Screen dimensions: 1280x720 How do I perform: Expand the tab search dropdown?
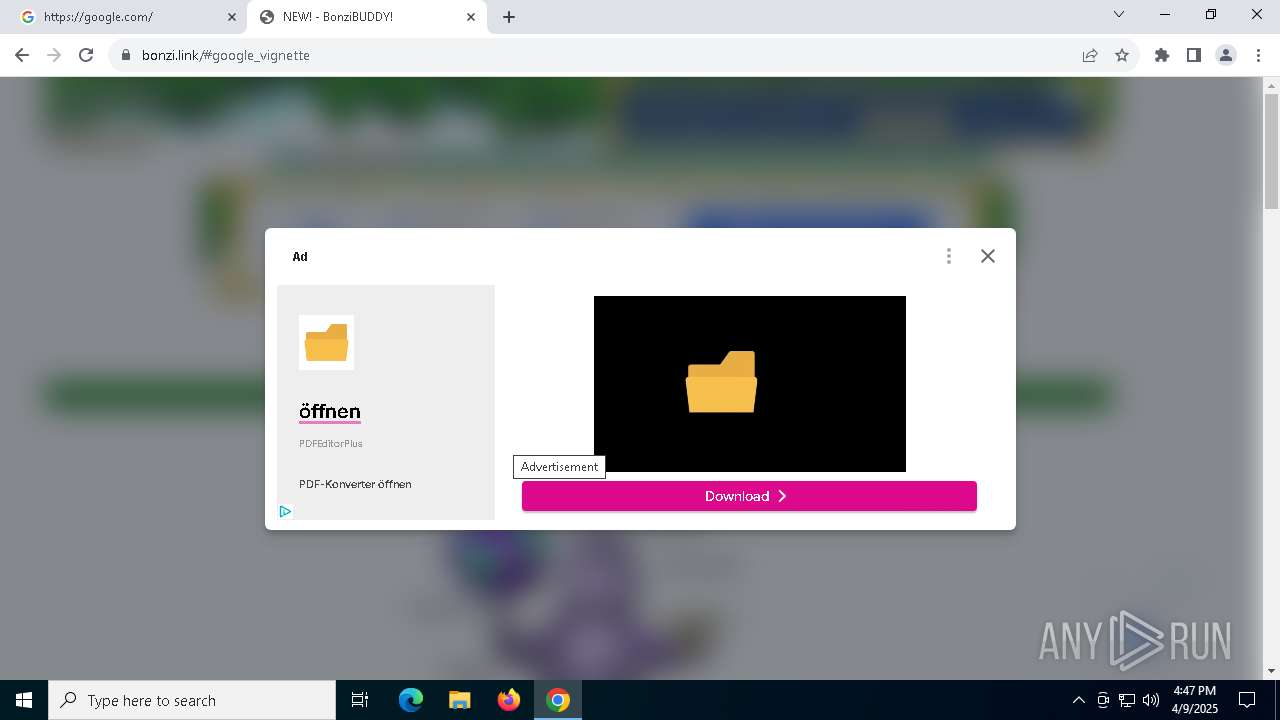tap(1119, 14)
